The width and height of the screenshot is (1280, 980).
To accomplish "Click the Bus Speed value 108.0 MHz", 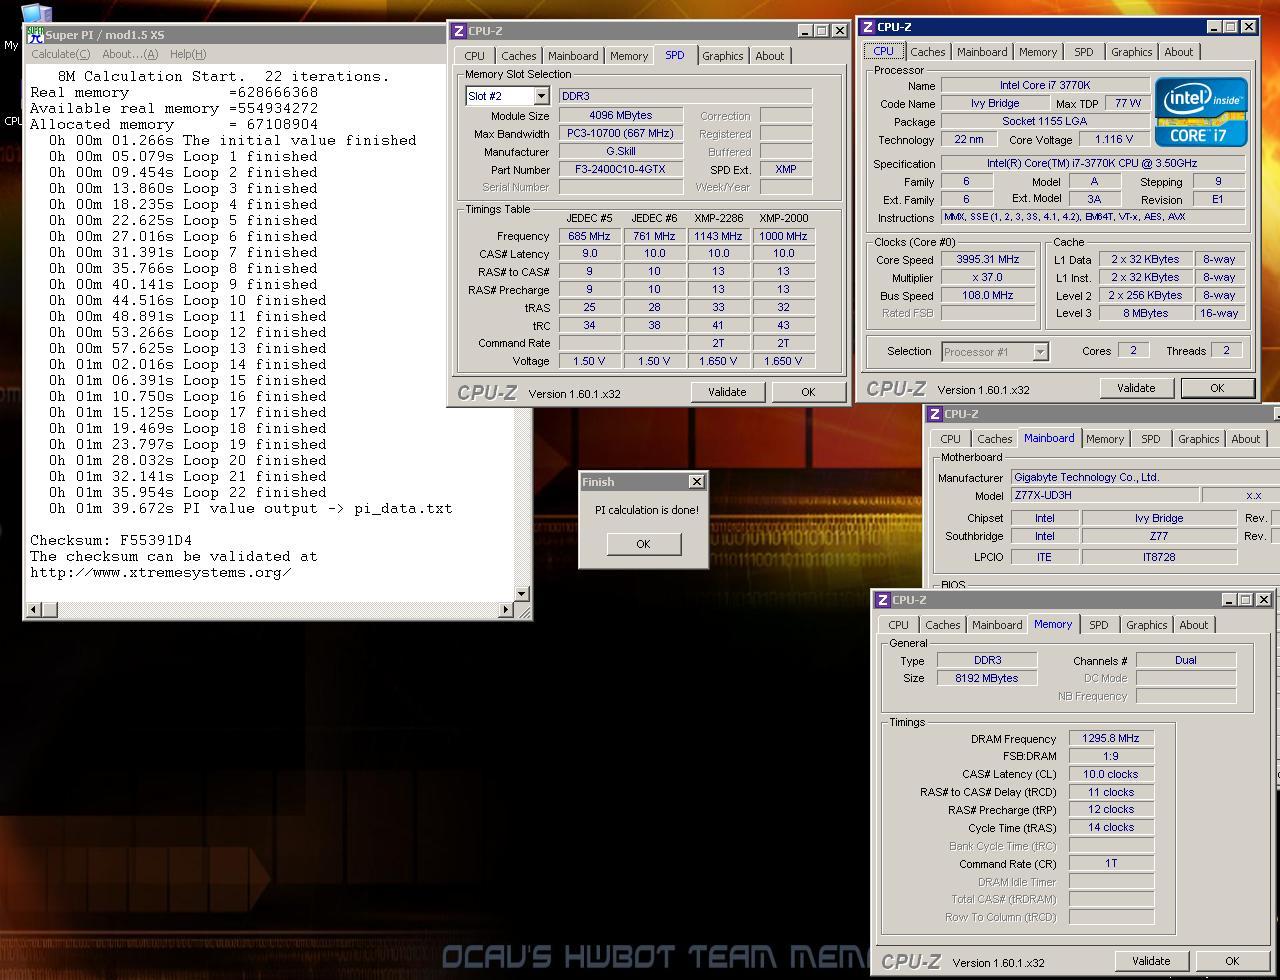I will click(987, 296).
